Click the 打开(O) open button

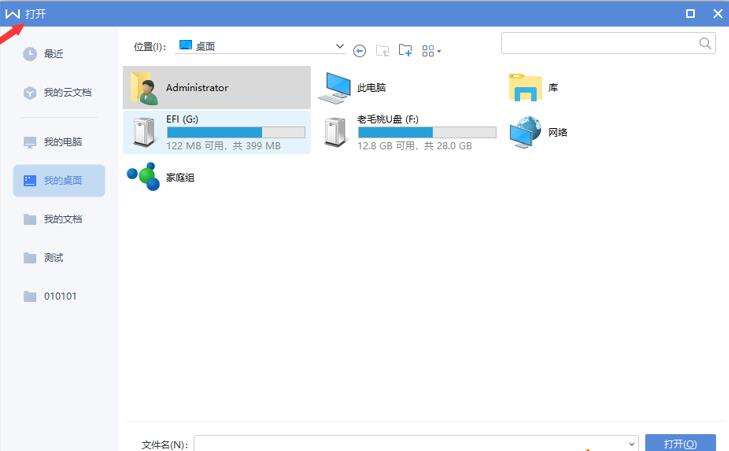[680, 443]
